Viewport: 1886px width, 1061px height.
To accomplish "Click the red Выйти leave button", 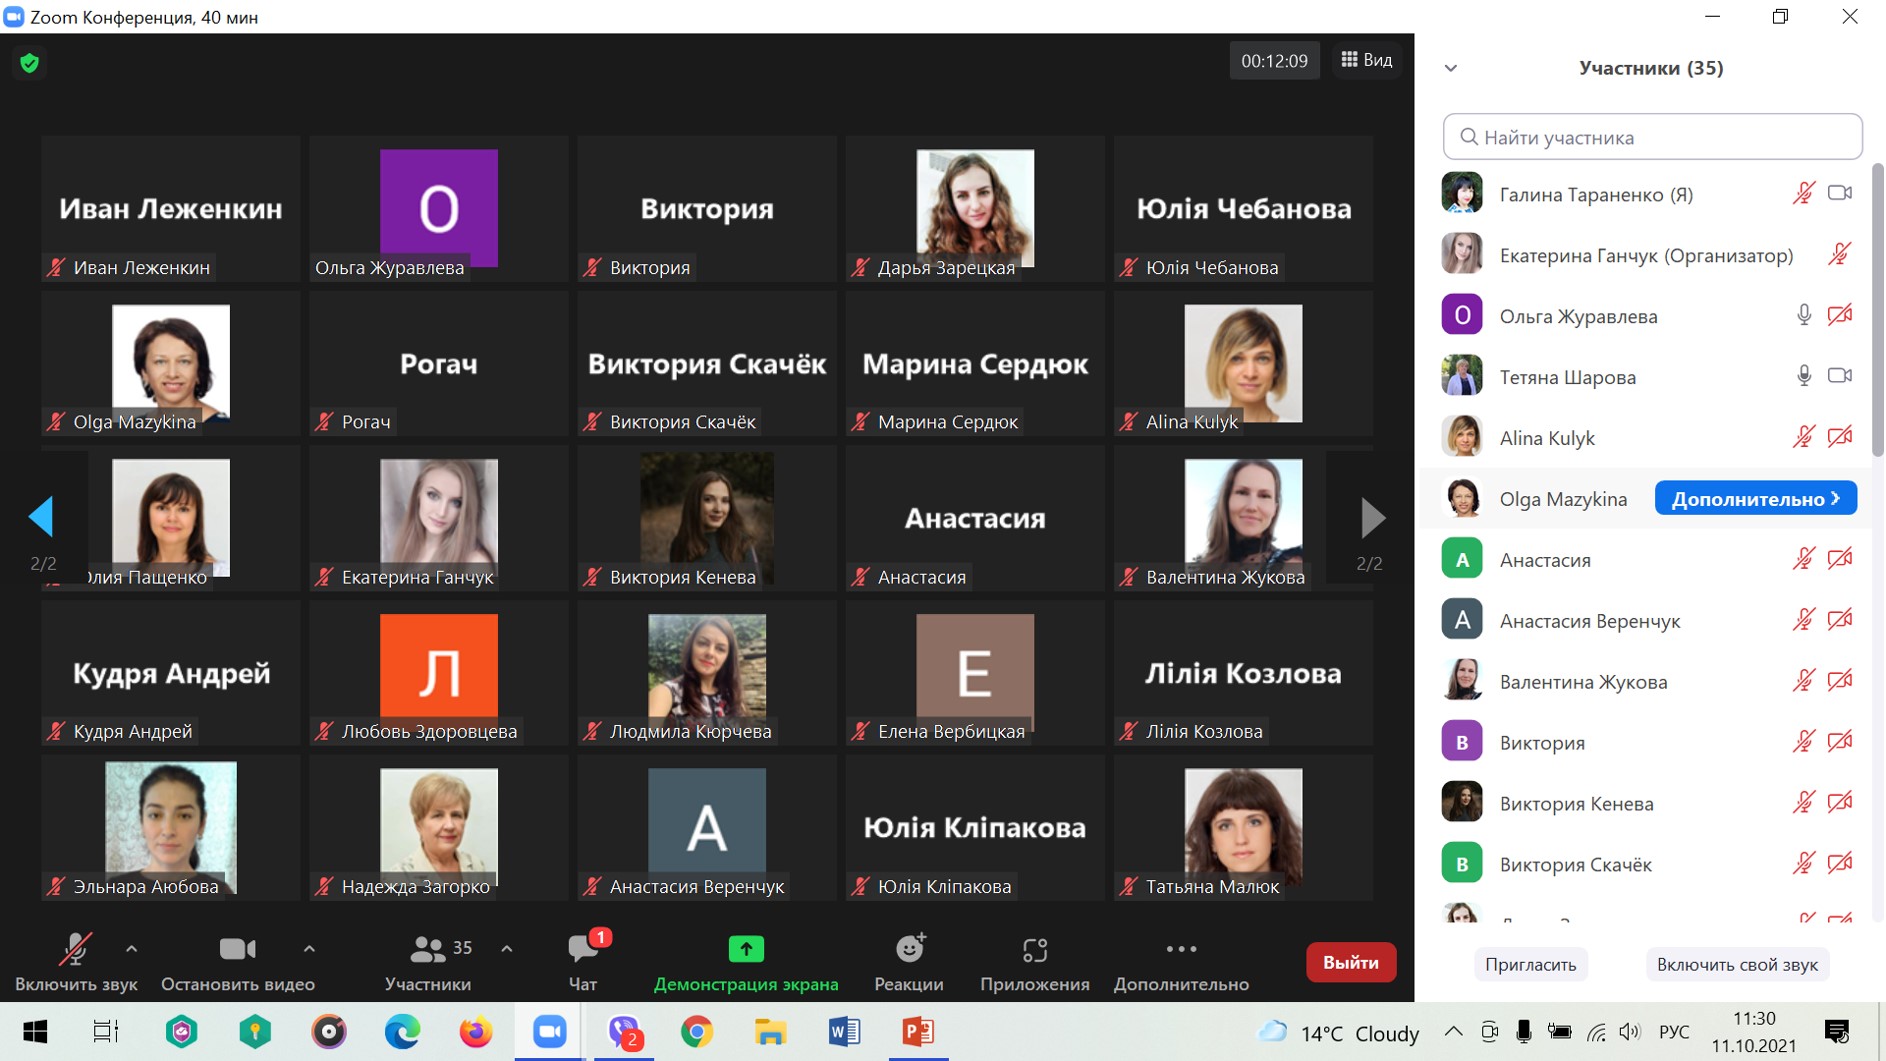I will pos(1350,962).
